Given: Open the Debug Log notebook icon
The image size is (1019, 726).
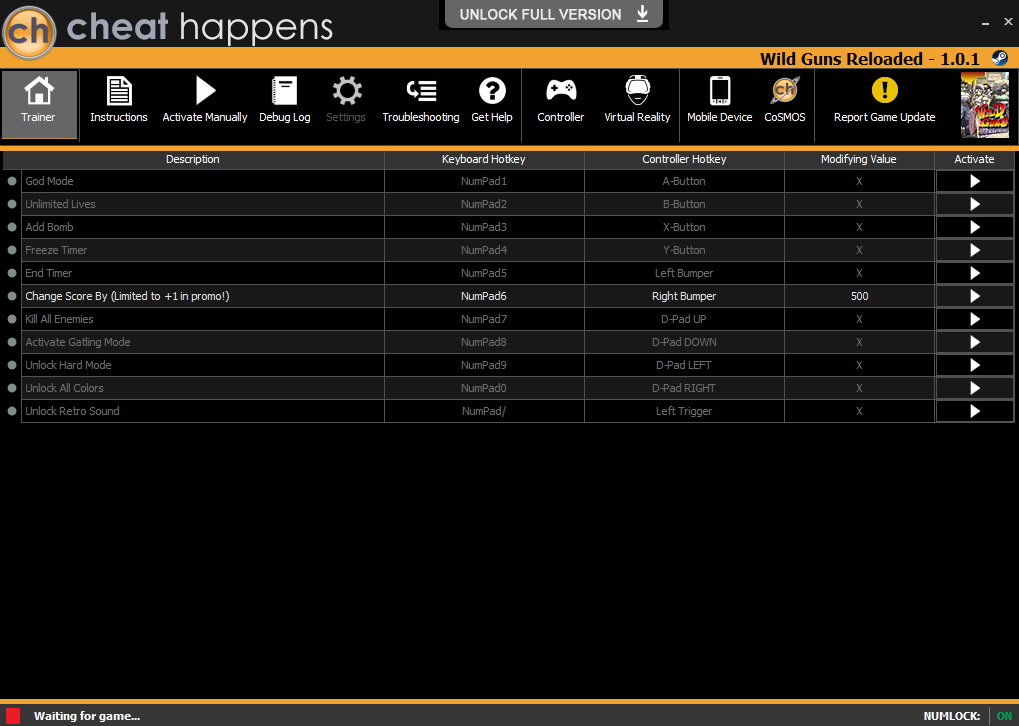Looking at the screenshot, I should 284,91.
